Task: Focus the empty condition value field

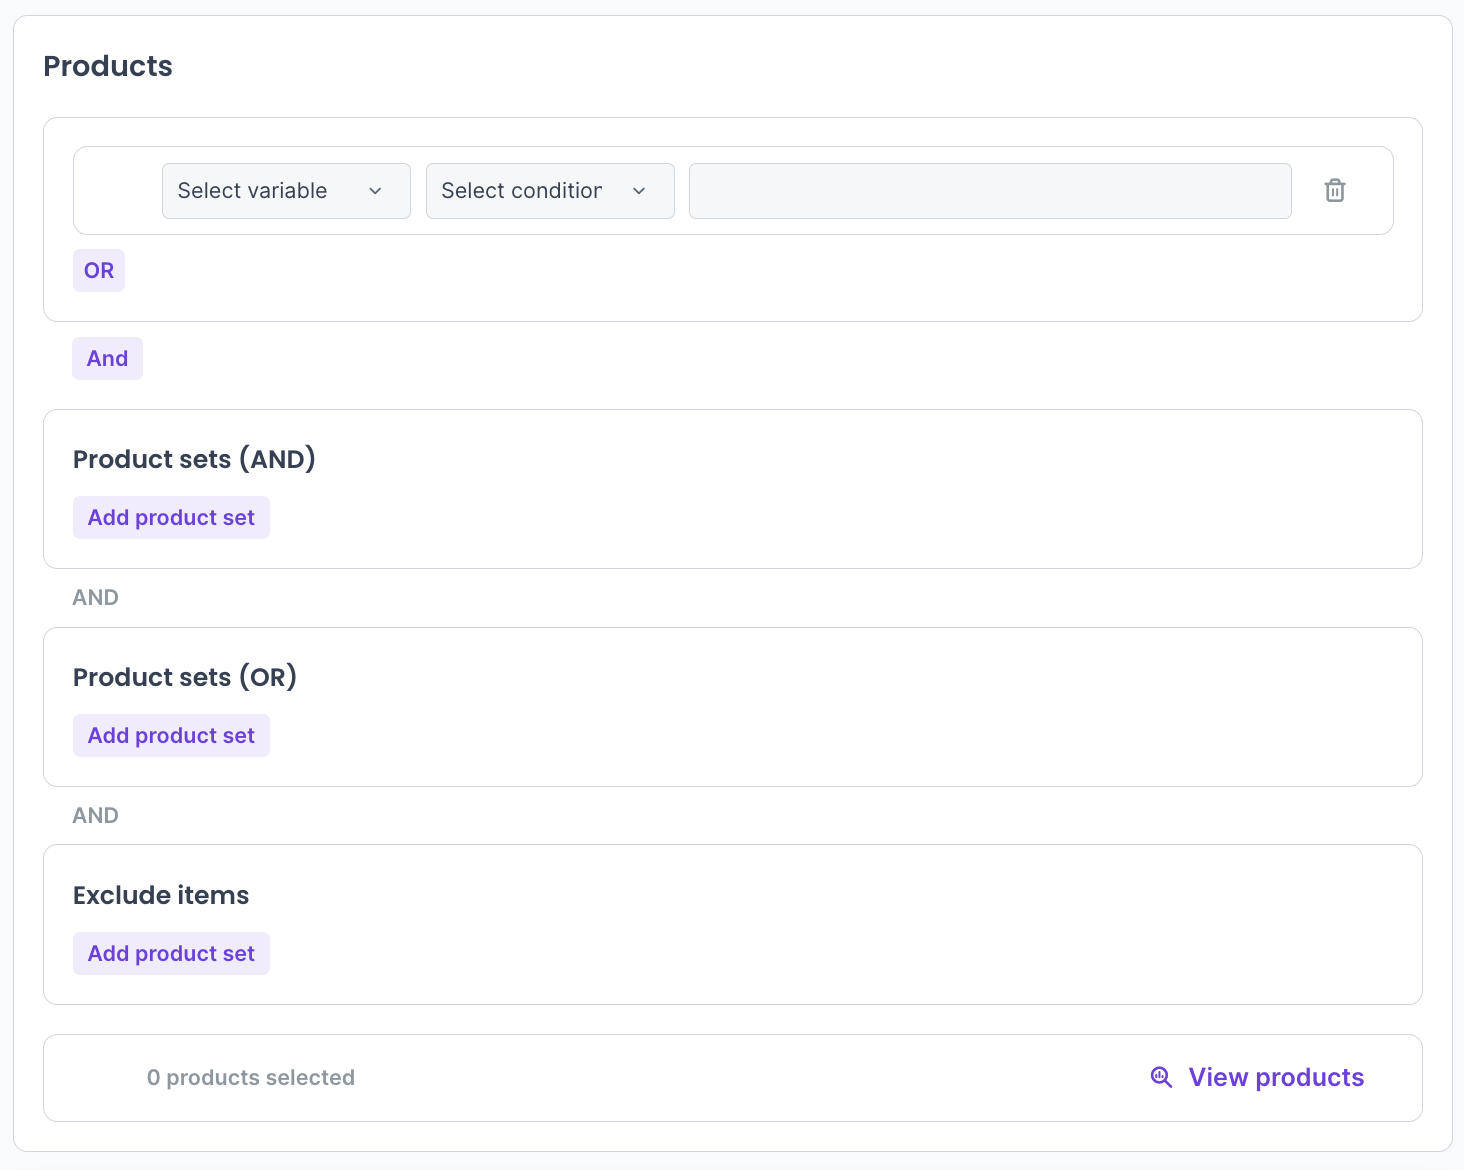Action: (989, 191)
